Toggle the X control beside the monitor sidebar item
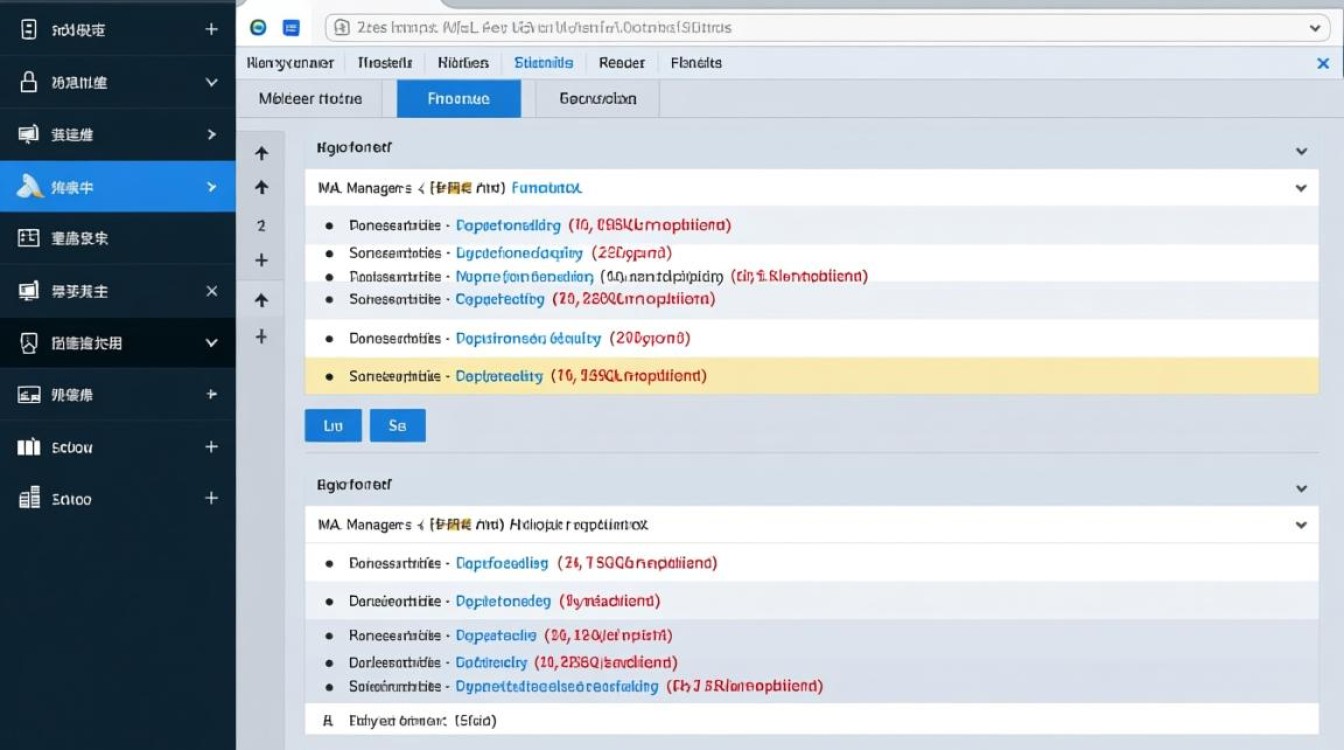Screen dimensions: 1344x750 pyautogui.click(x=211, y=290)
